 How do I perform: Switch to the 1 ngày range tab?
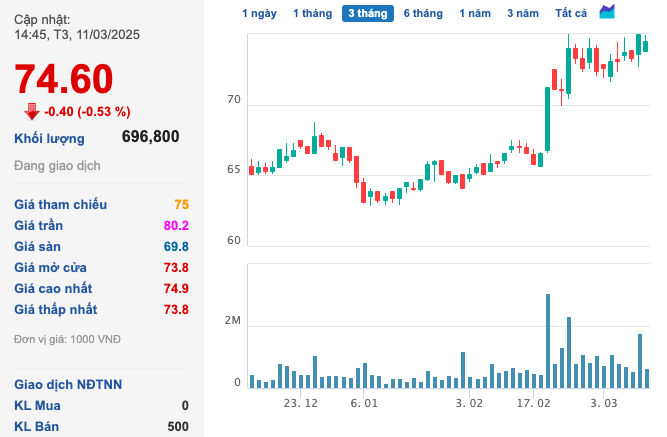point(260,13)
